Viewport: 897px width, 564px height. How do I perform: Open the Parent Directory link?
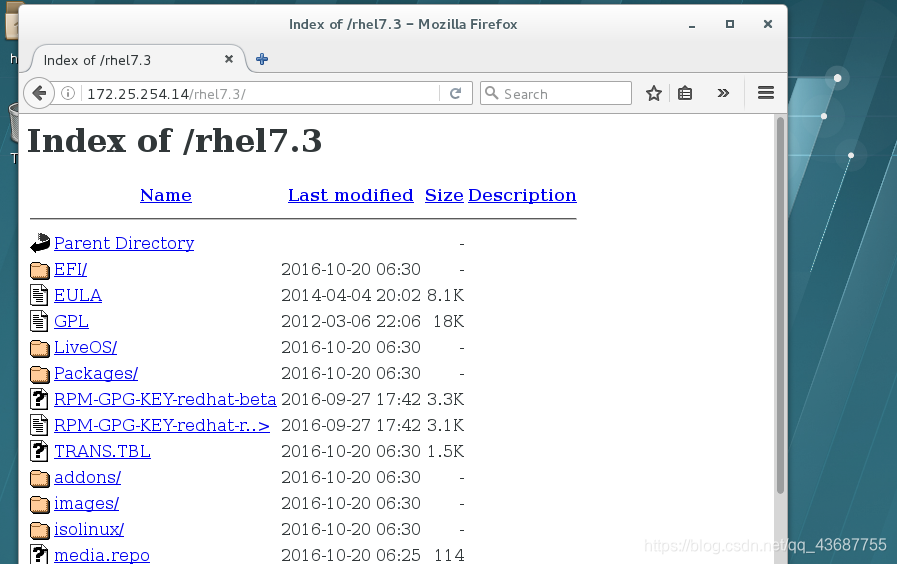pos(124,243)
